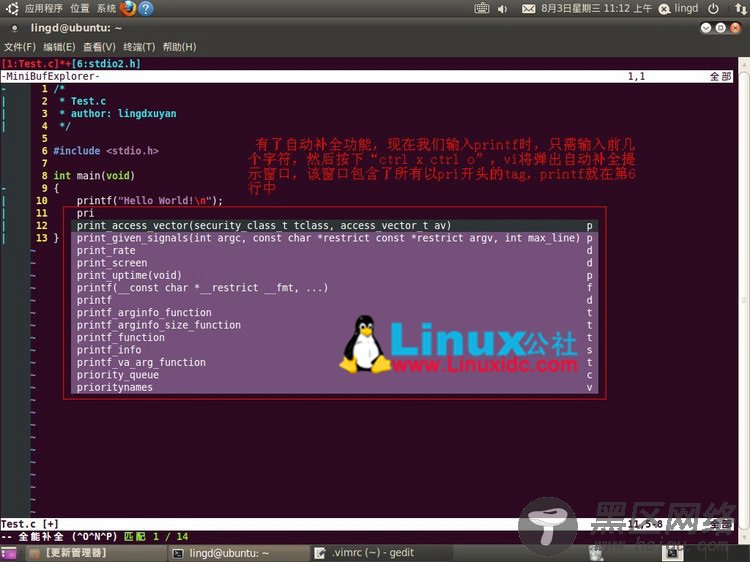
Task: Select printf_info completion entry
Action: click(x=334, y=350)
